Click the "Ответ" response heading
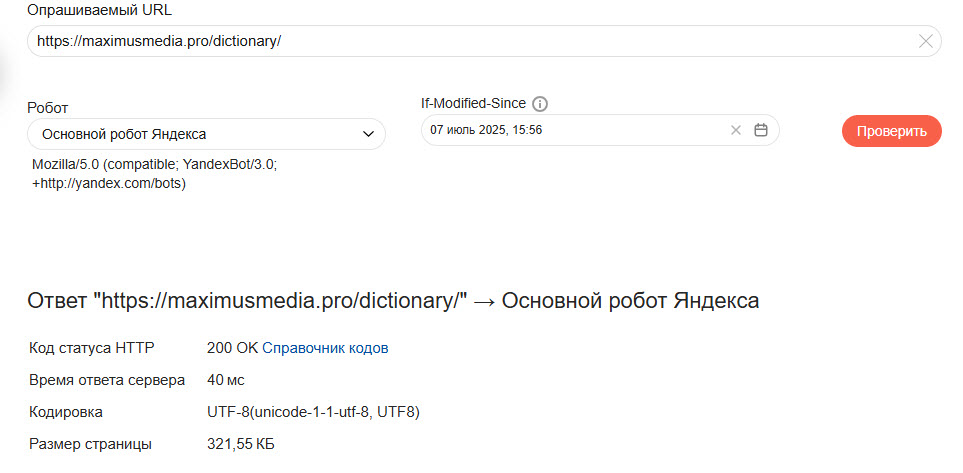Screen dimensions: 963x473 point(393,301)
